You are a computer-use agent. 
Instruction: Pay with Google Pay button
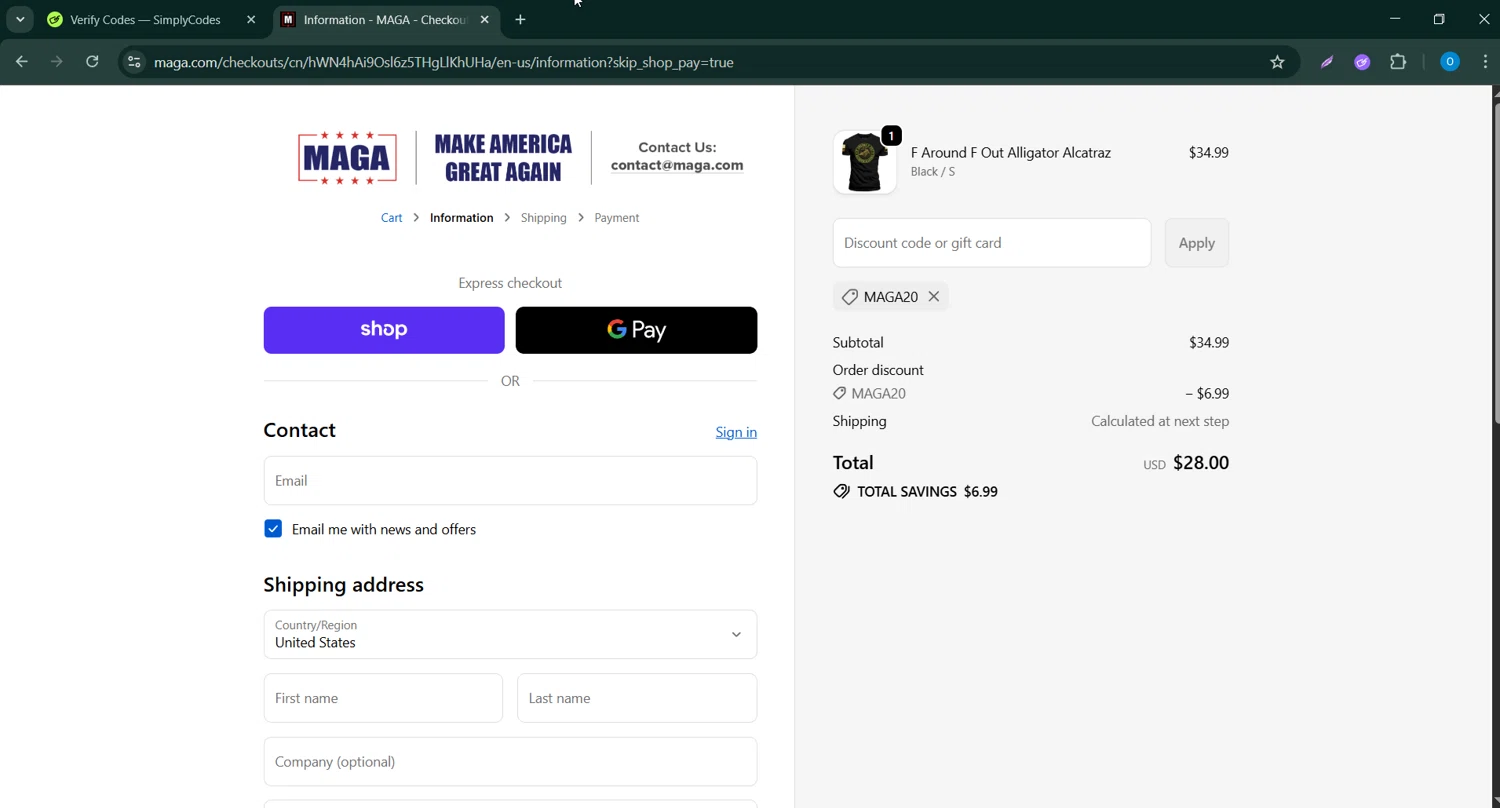point(636,330)
